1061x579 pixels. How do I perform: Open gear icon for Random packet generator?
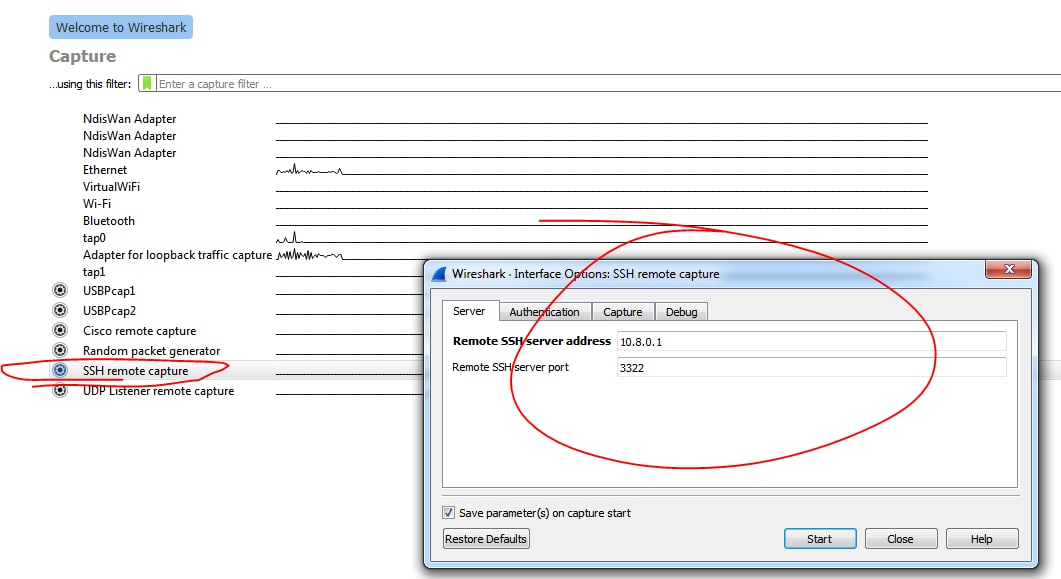[x=60, y=350]
